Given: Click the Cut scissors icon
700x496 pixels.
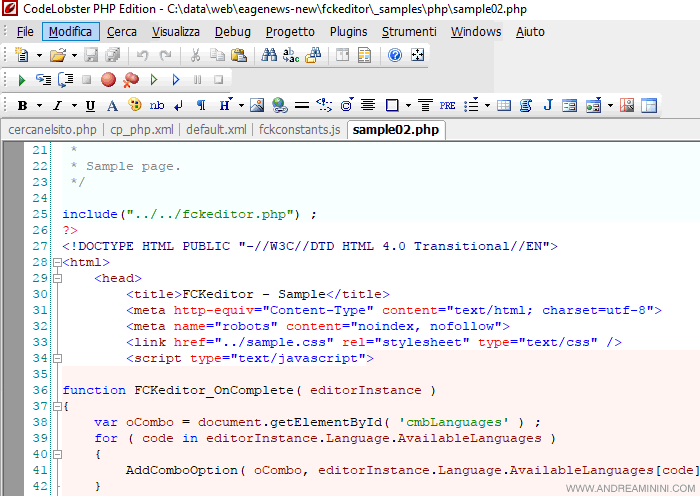Looking at the screenshot, I should click(195, 55).
